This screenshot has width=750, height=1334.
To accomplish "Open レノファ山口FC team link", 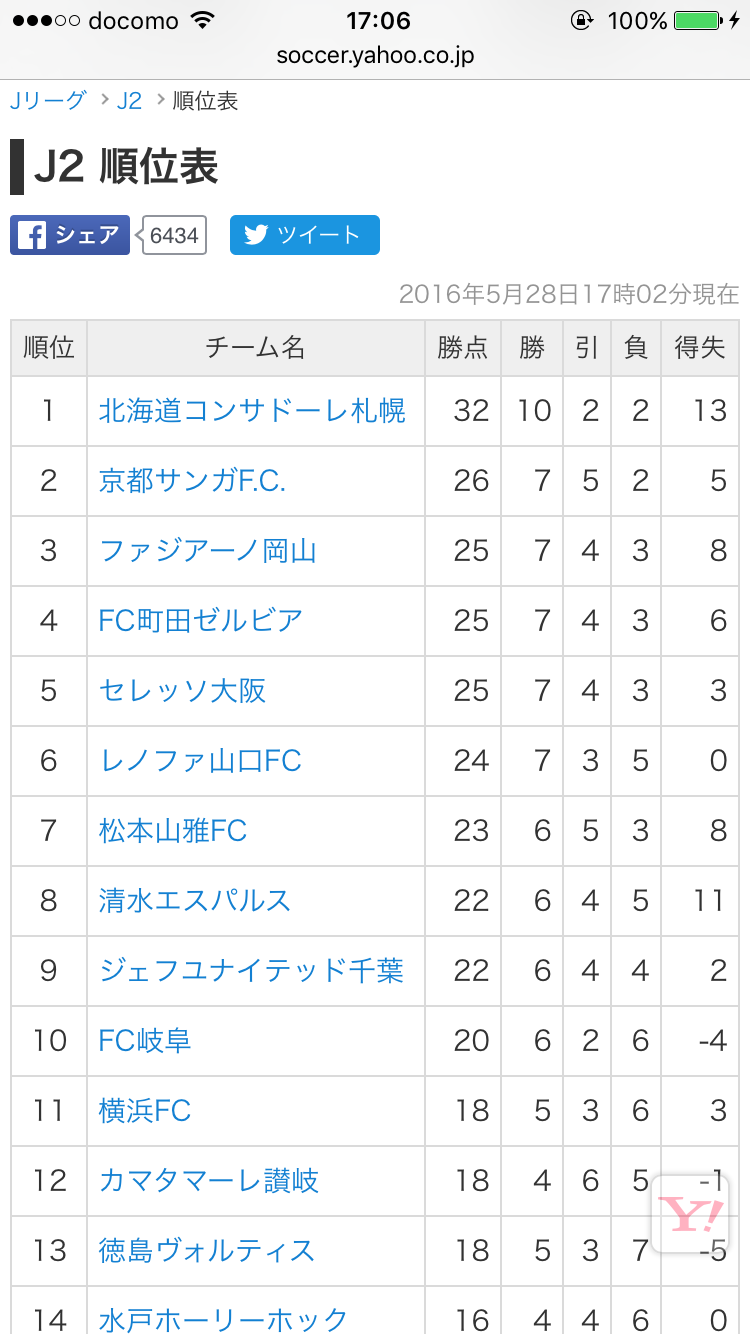I will [x=200, y=761].
